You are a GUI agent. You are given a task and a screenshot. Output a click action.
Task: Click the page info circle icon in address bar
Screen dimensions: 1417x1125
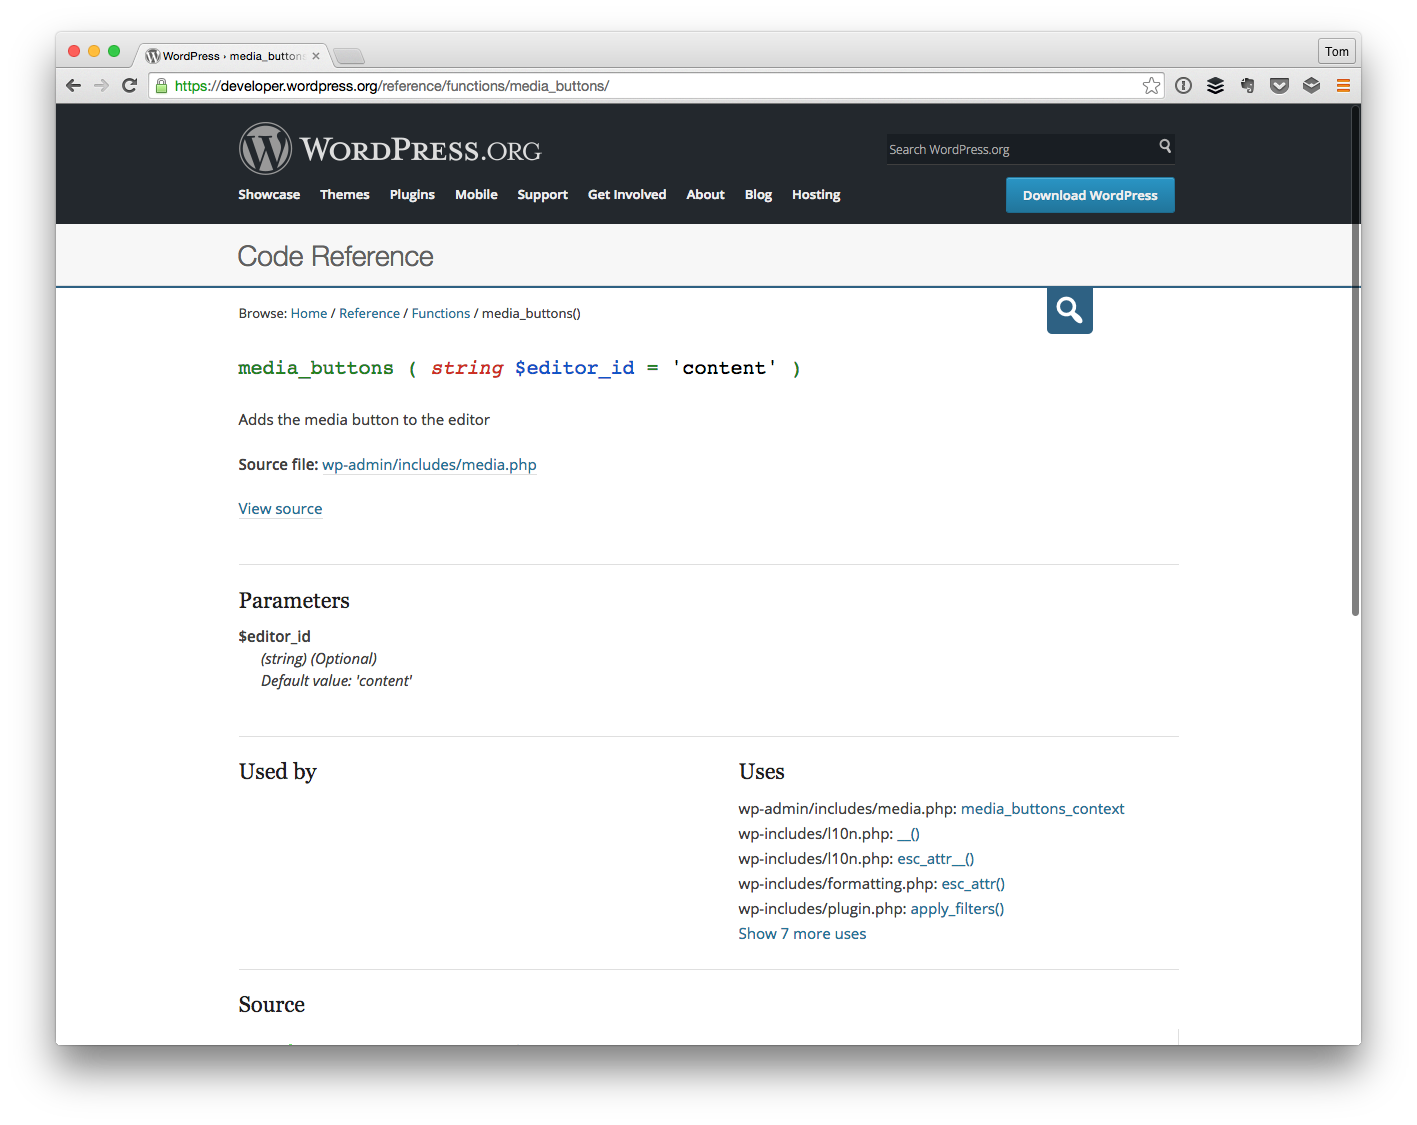pos(1183,85)
